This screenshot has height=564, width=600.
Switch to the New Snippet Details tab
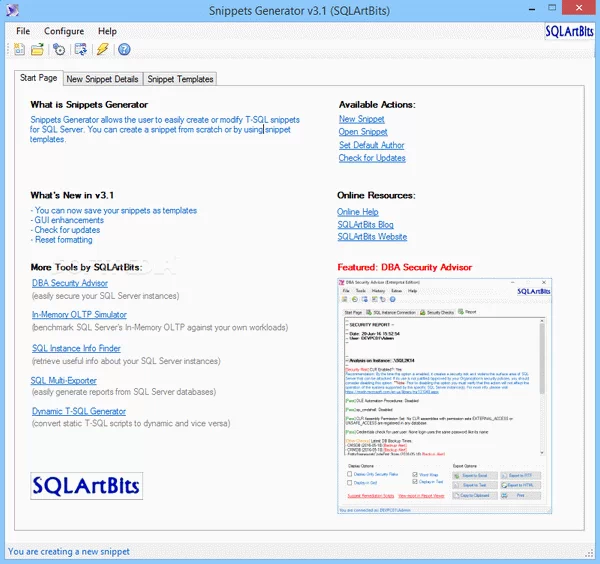[x=102, y=79]
